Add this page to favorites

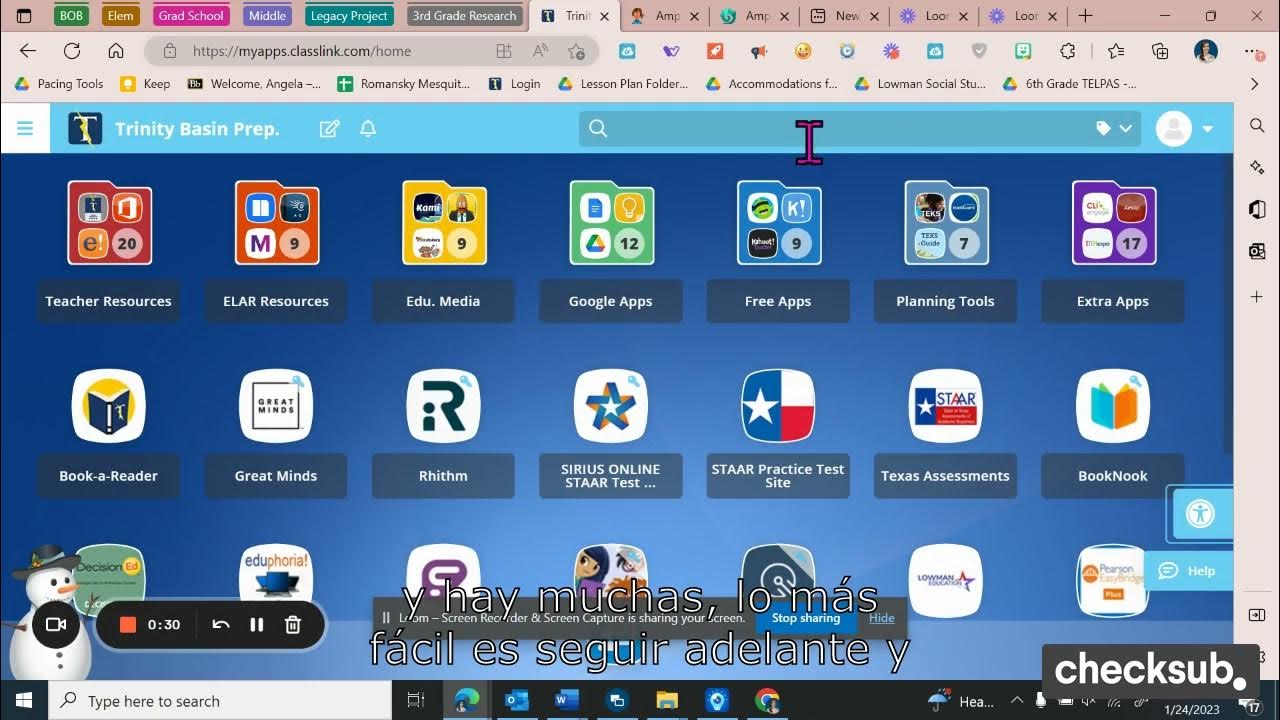point(576,51)
